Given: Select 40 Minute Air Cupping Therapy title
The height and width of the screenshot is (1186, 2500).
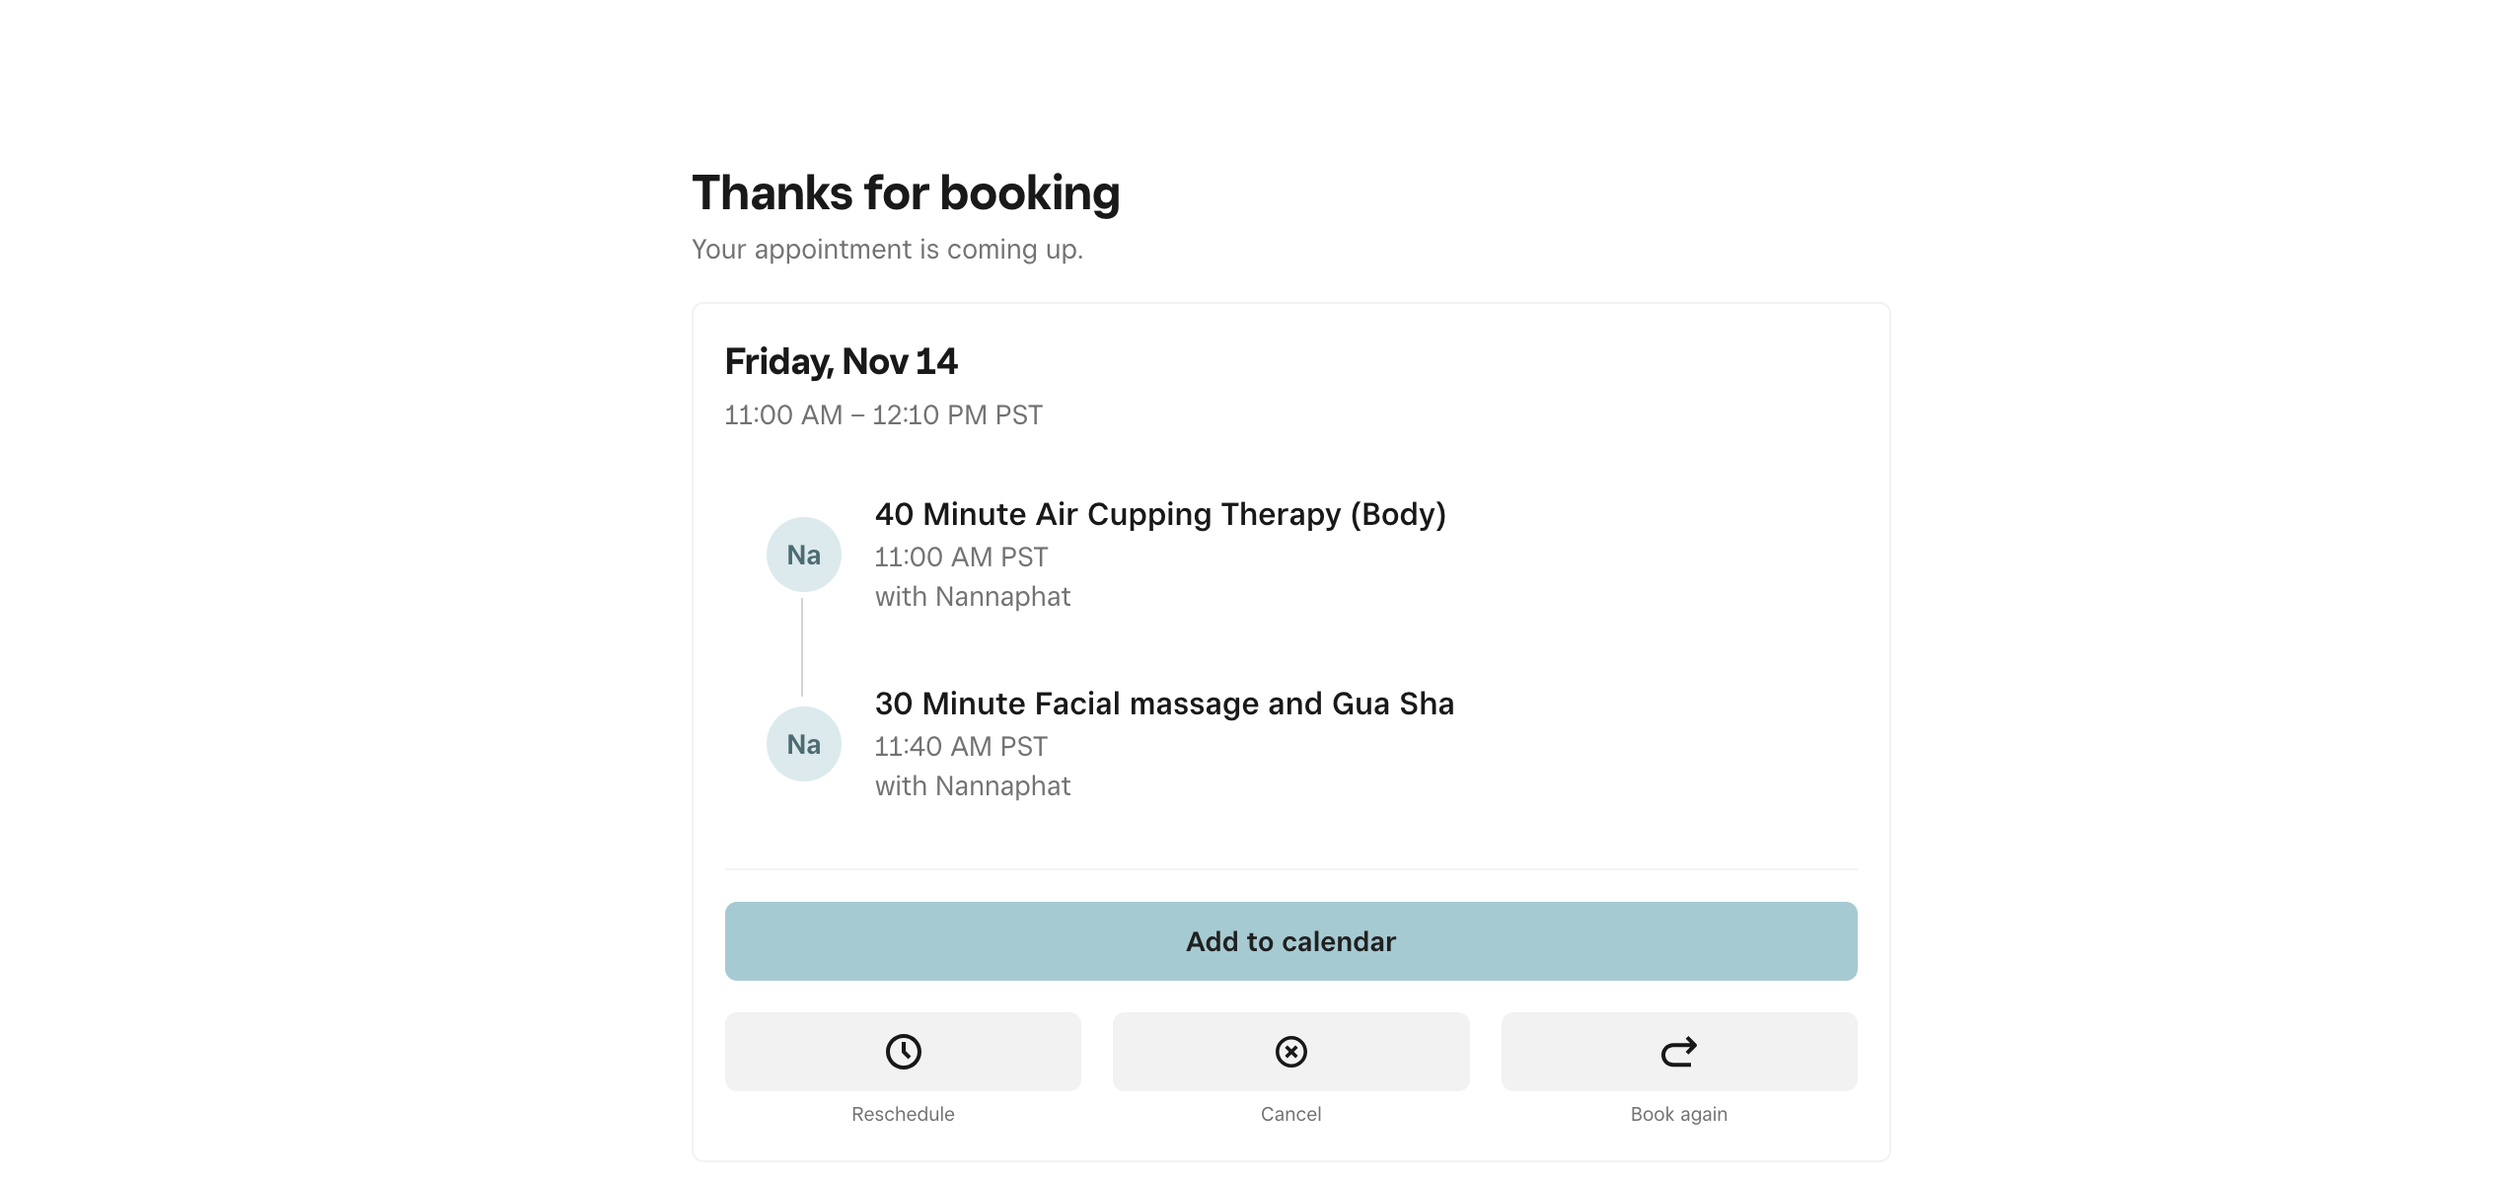Looking at the screenshot, I should (x=1159, y=514).
